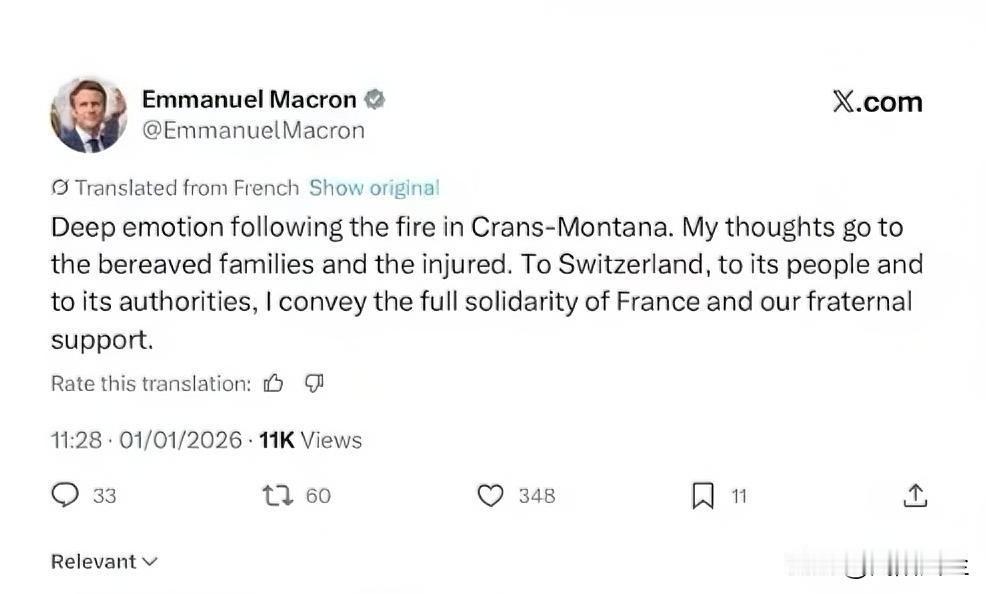The height and width of the screenshot is (594, 986).
Task: Click the "Translated from French" text
Action: [x=187, y=188]
